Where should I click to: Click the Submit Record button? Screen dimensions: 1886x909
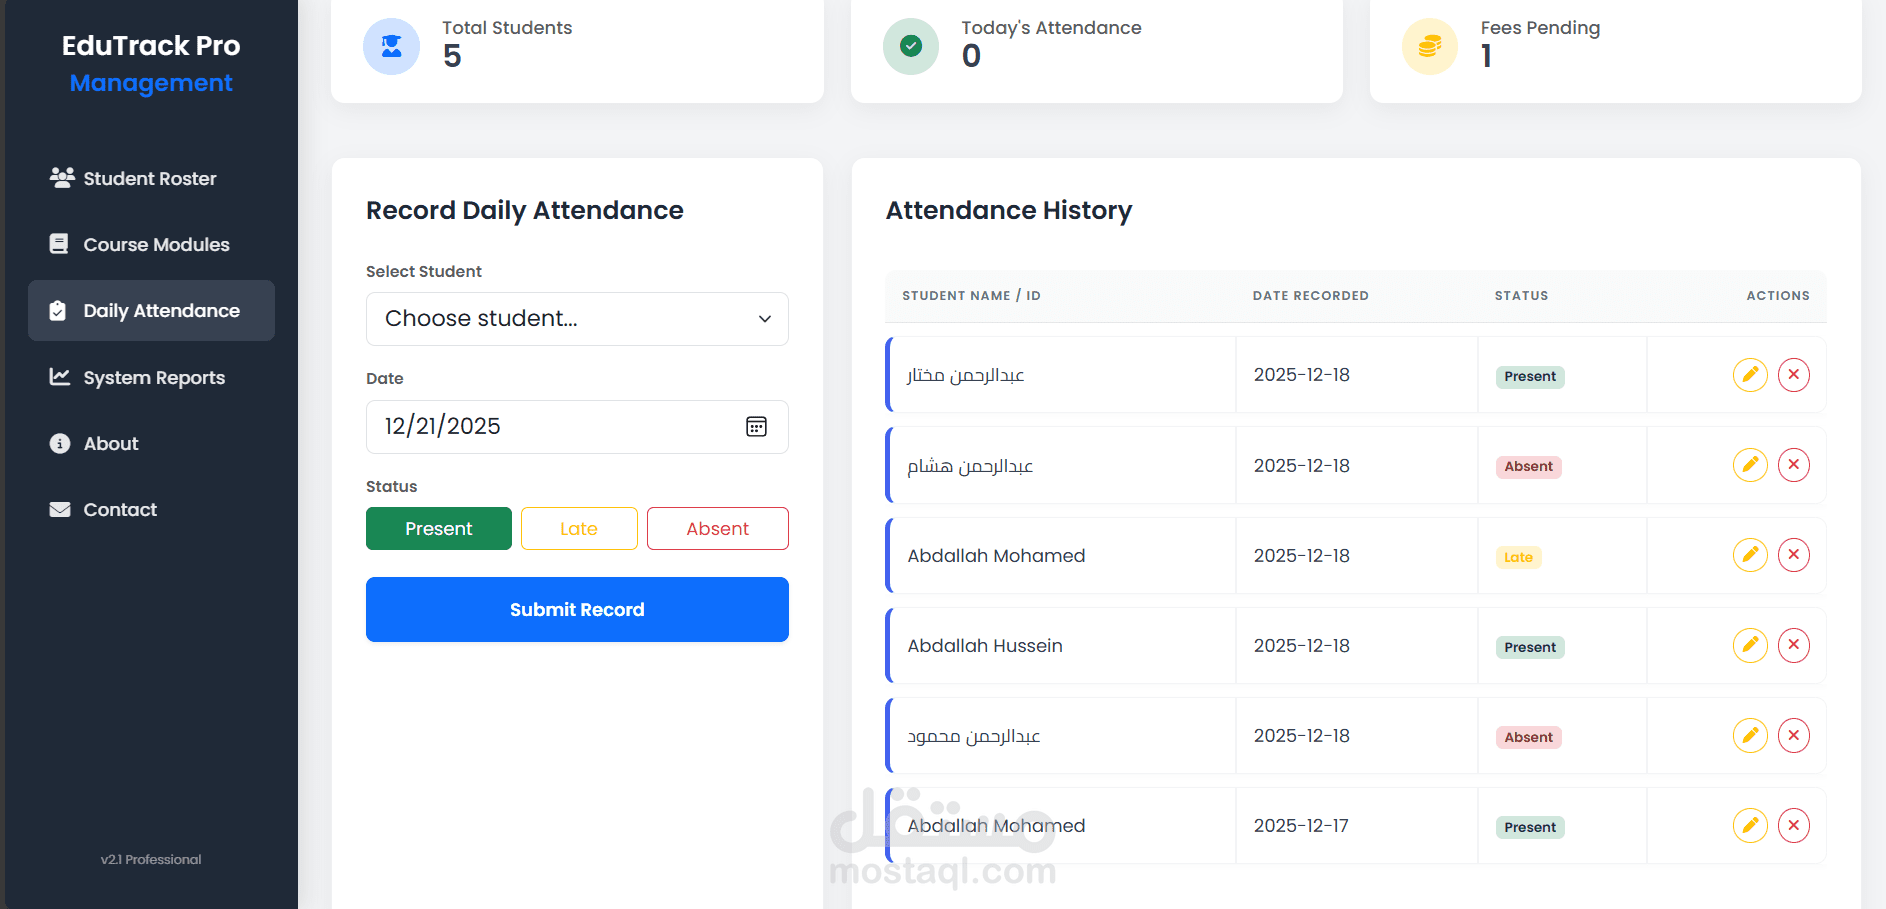point(577,610)
